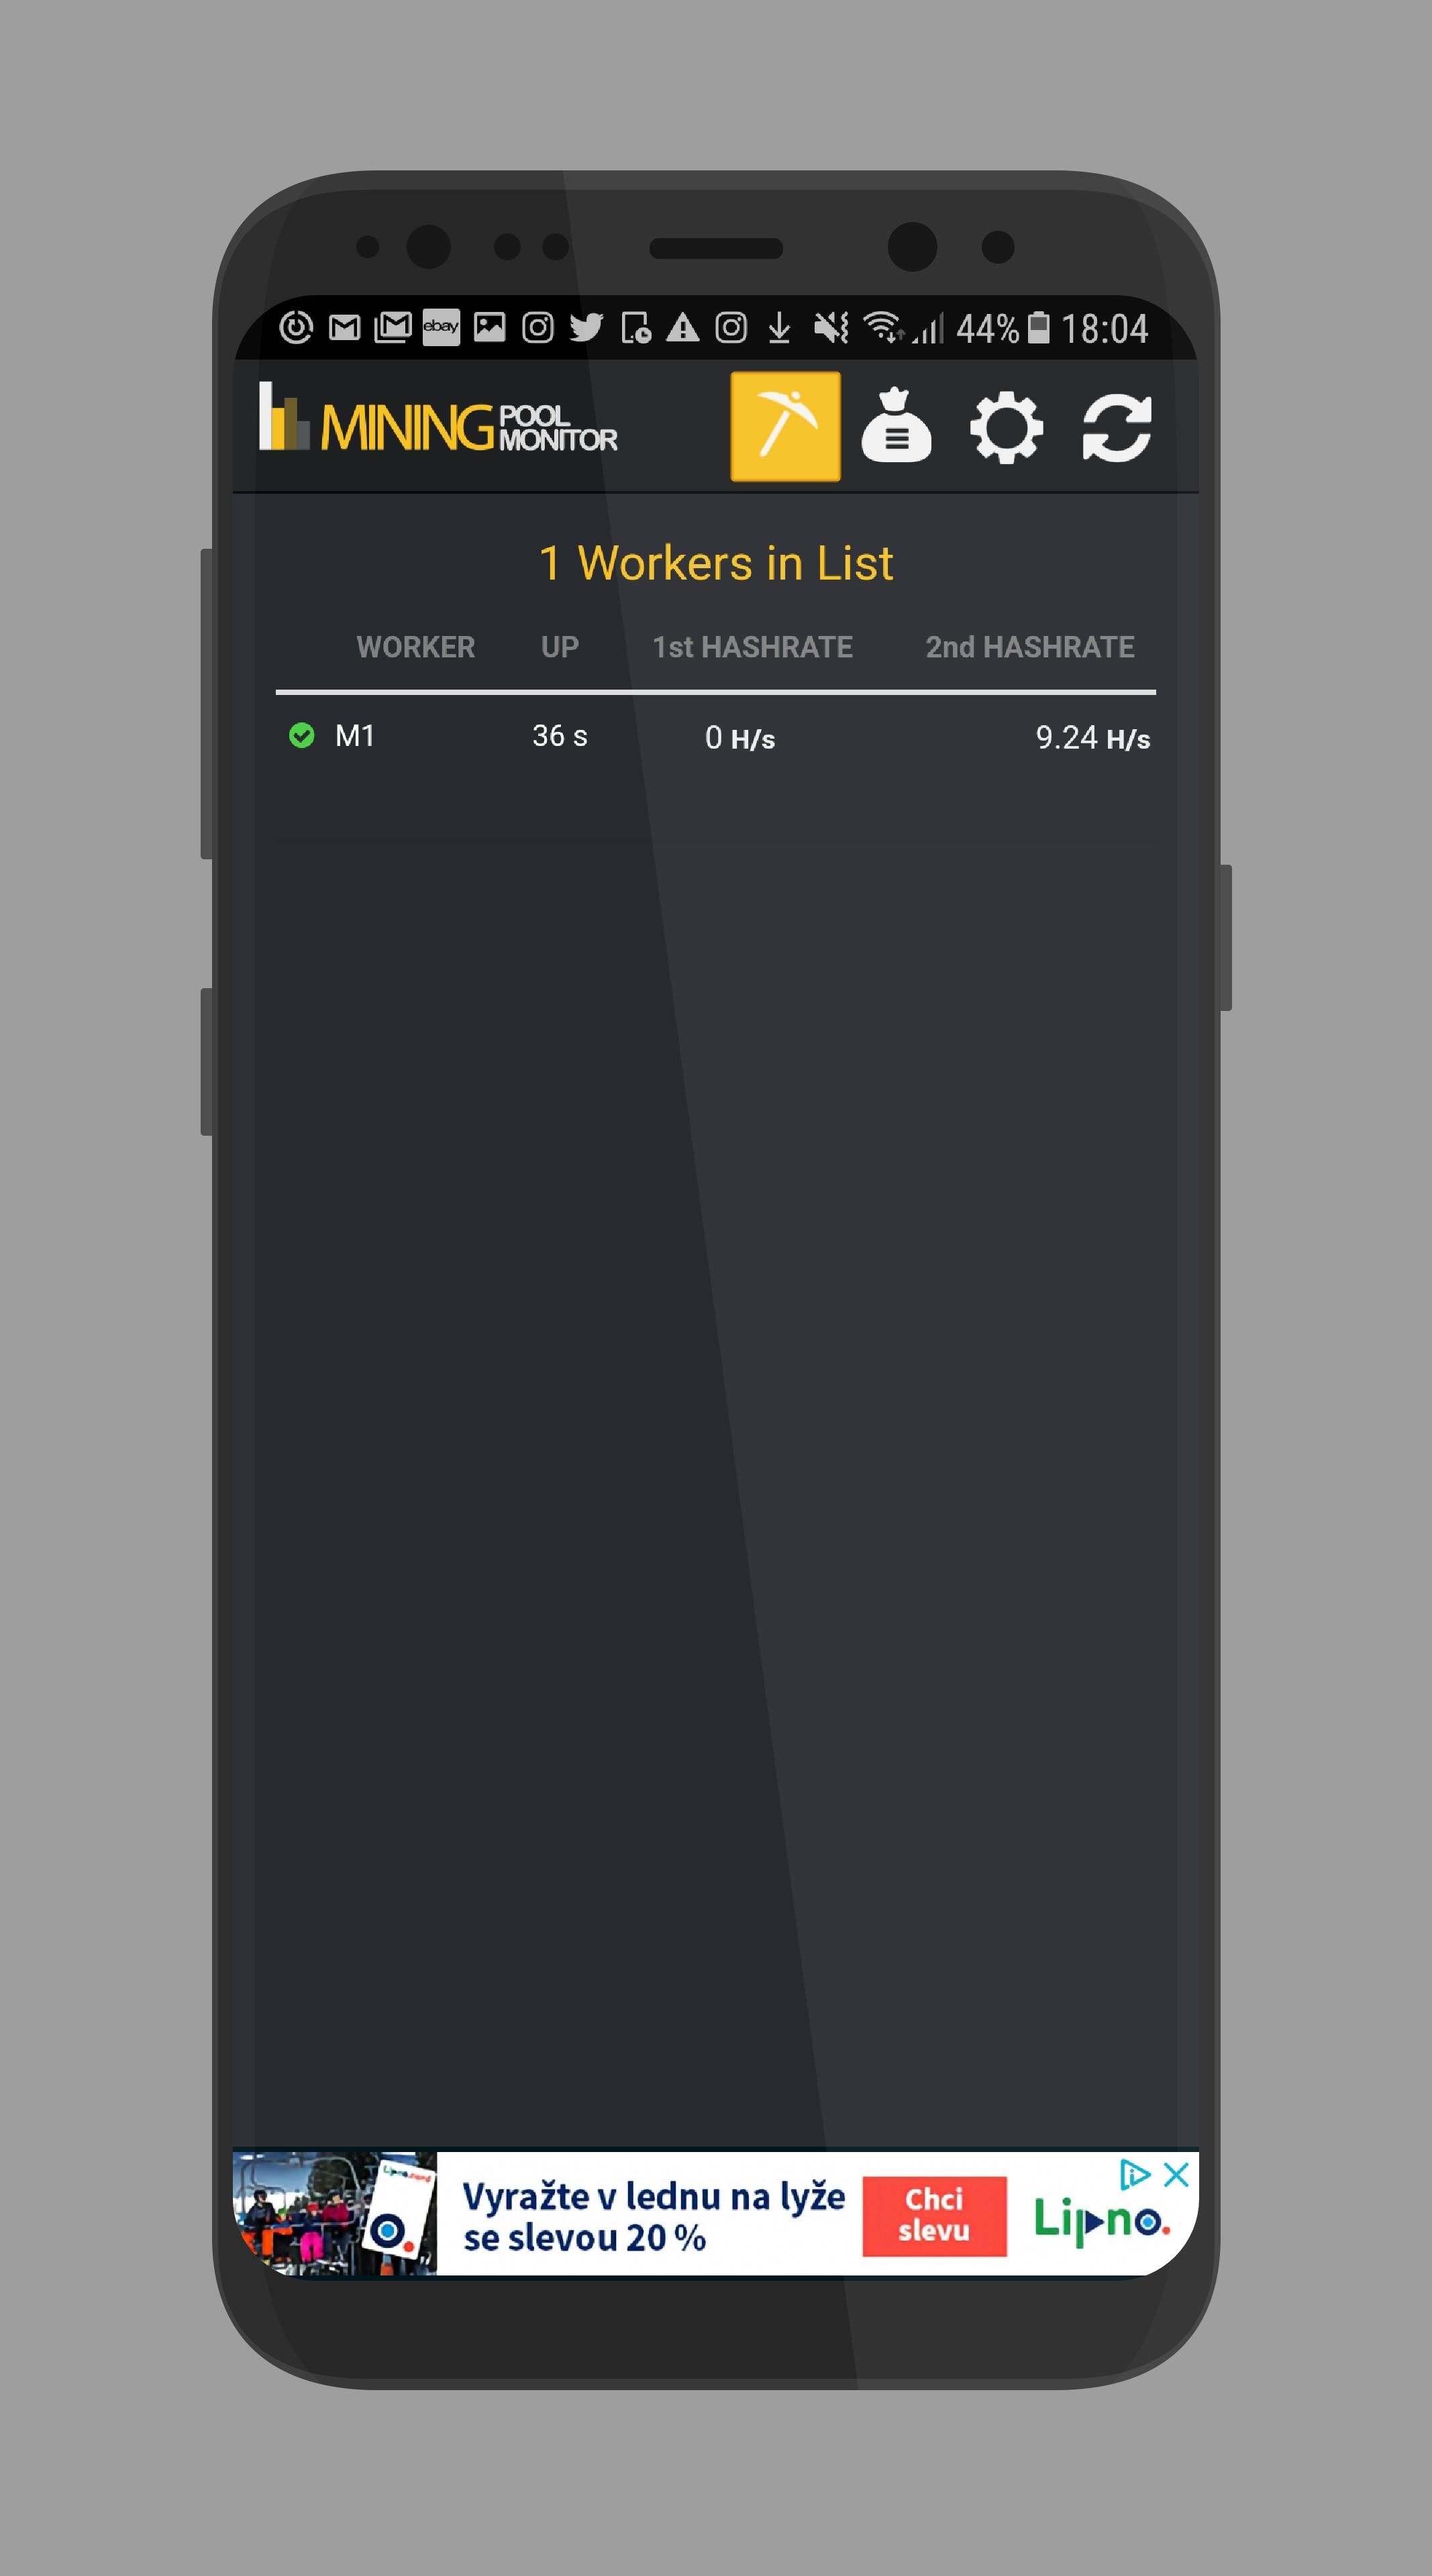Sort by the 2nd HASHRATE column header
The image size is (1432, 2576).
(x=1030, y=647)
